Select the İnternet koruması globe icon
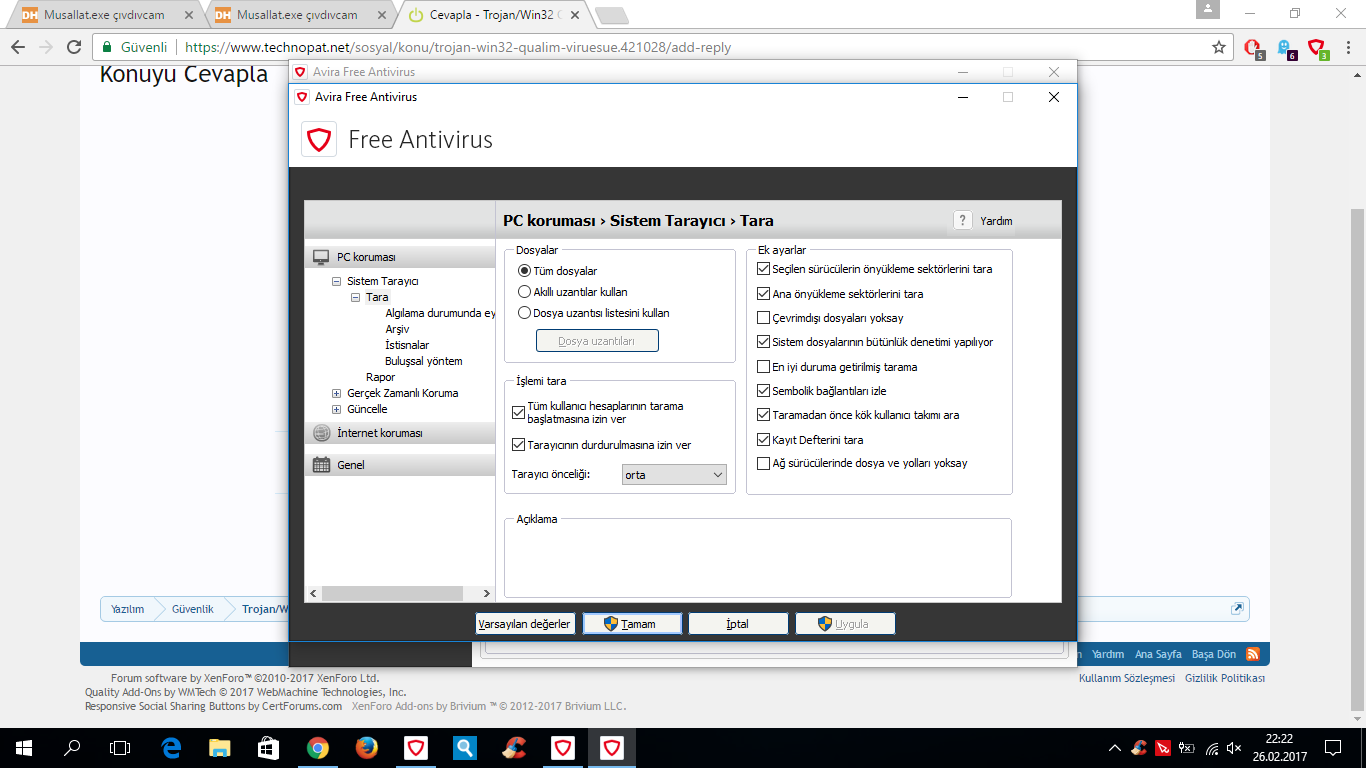Viewport: 1366px width, 768px height. 321,433
